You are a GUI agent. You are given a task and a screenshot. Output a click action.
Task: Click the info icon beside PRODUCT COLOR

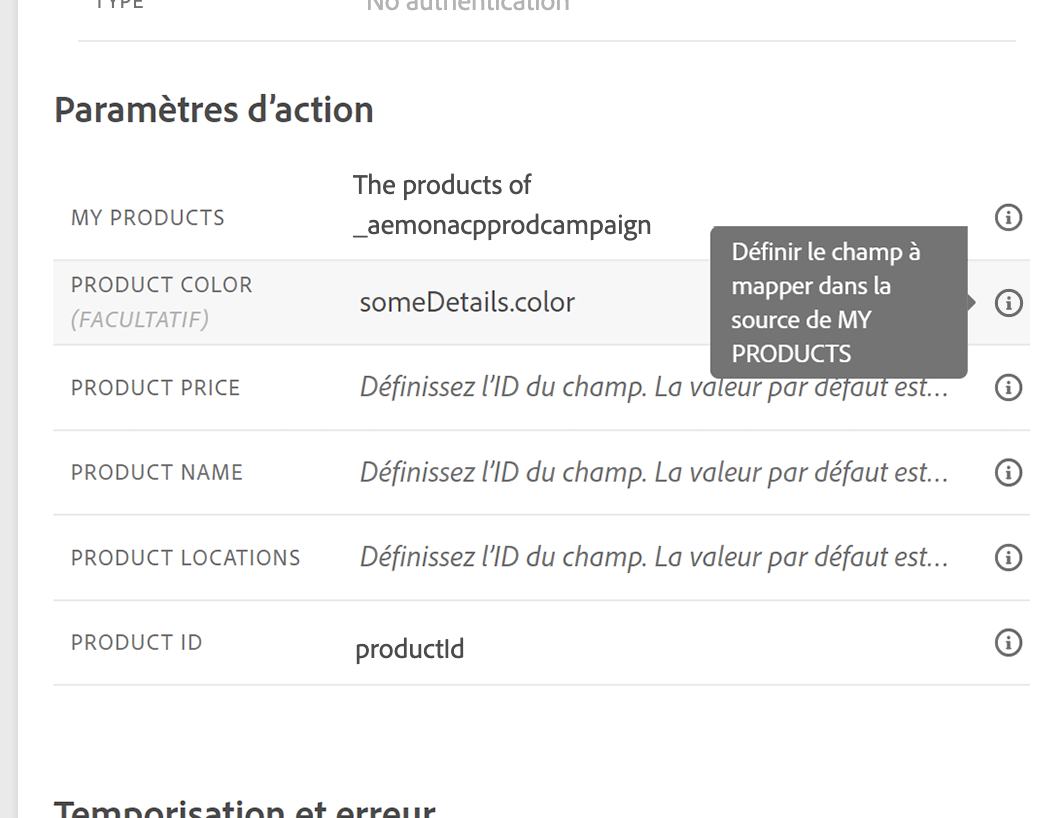[x=1008, y=302]
